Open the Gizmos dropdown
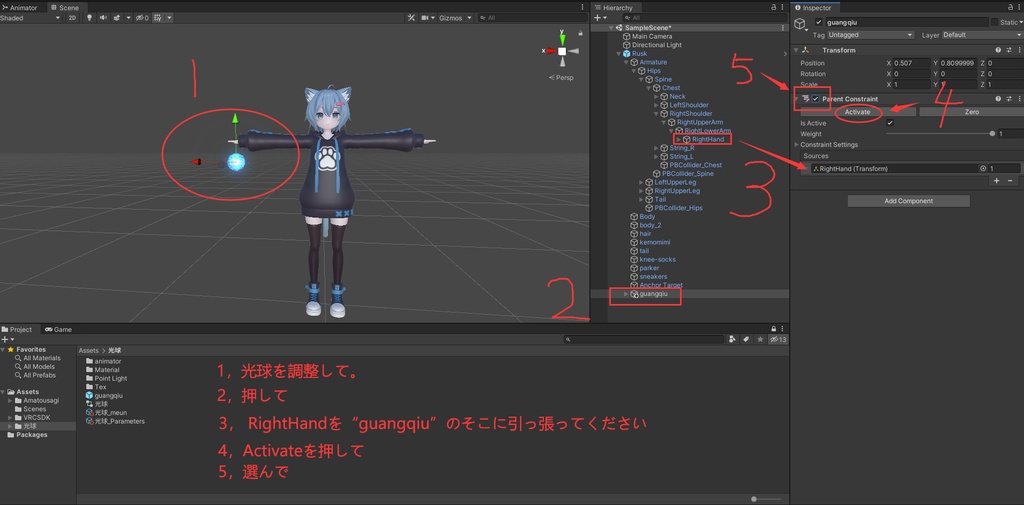The image size is (1024, 505). point(455,18)
